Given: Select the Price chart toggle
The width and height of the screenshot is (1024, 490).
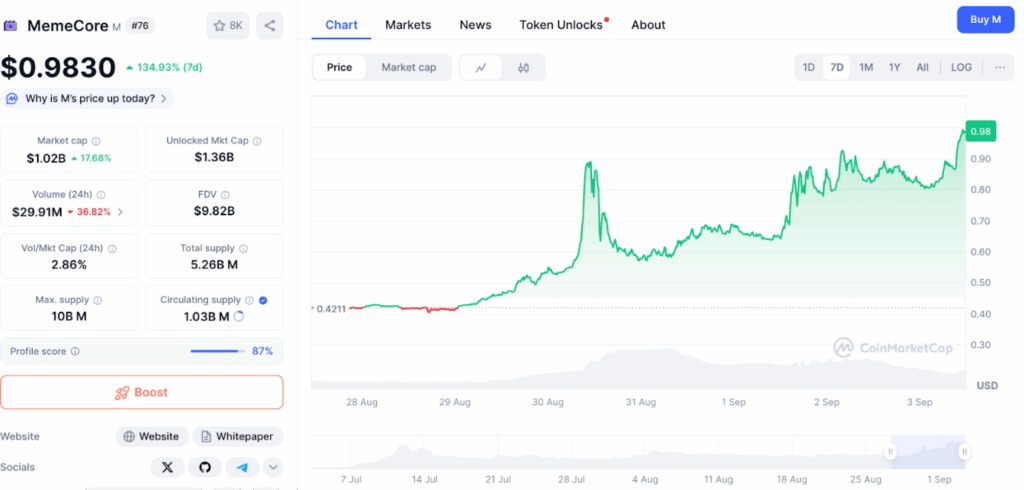Looking at the screenshot, I should [339, 68].
